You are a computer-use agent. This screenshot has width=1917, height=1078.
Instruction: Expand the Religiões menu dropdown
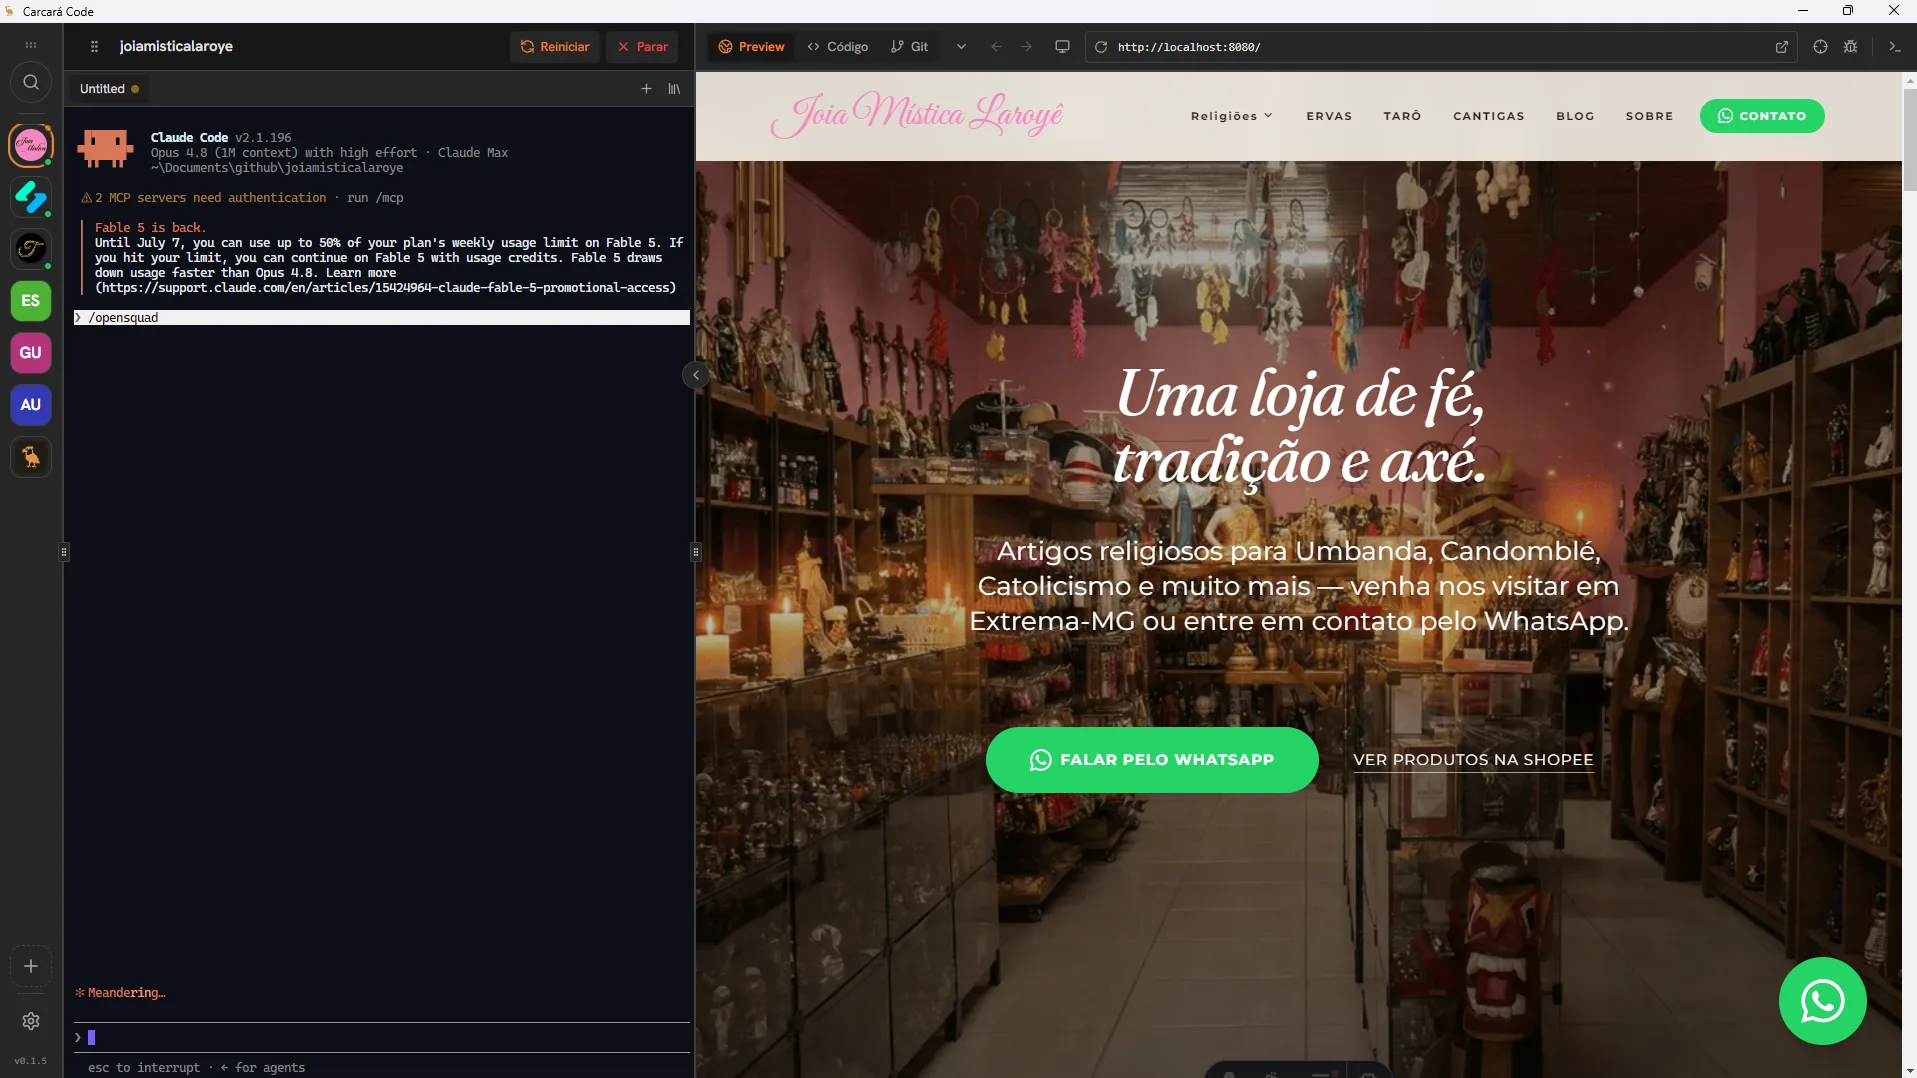pyautogui.click(x=1231, y=116)
